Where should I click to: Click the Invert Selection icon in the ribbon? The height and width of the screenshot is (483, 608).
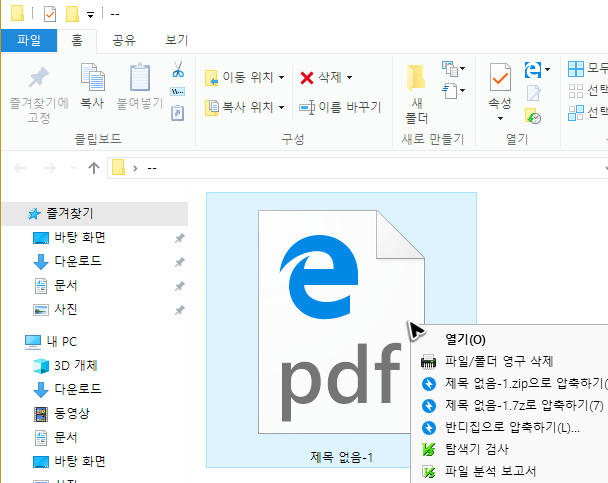pos(575,113)
